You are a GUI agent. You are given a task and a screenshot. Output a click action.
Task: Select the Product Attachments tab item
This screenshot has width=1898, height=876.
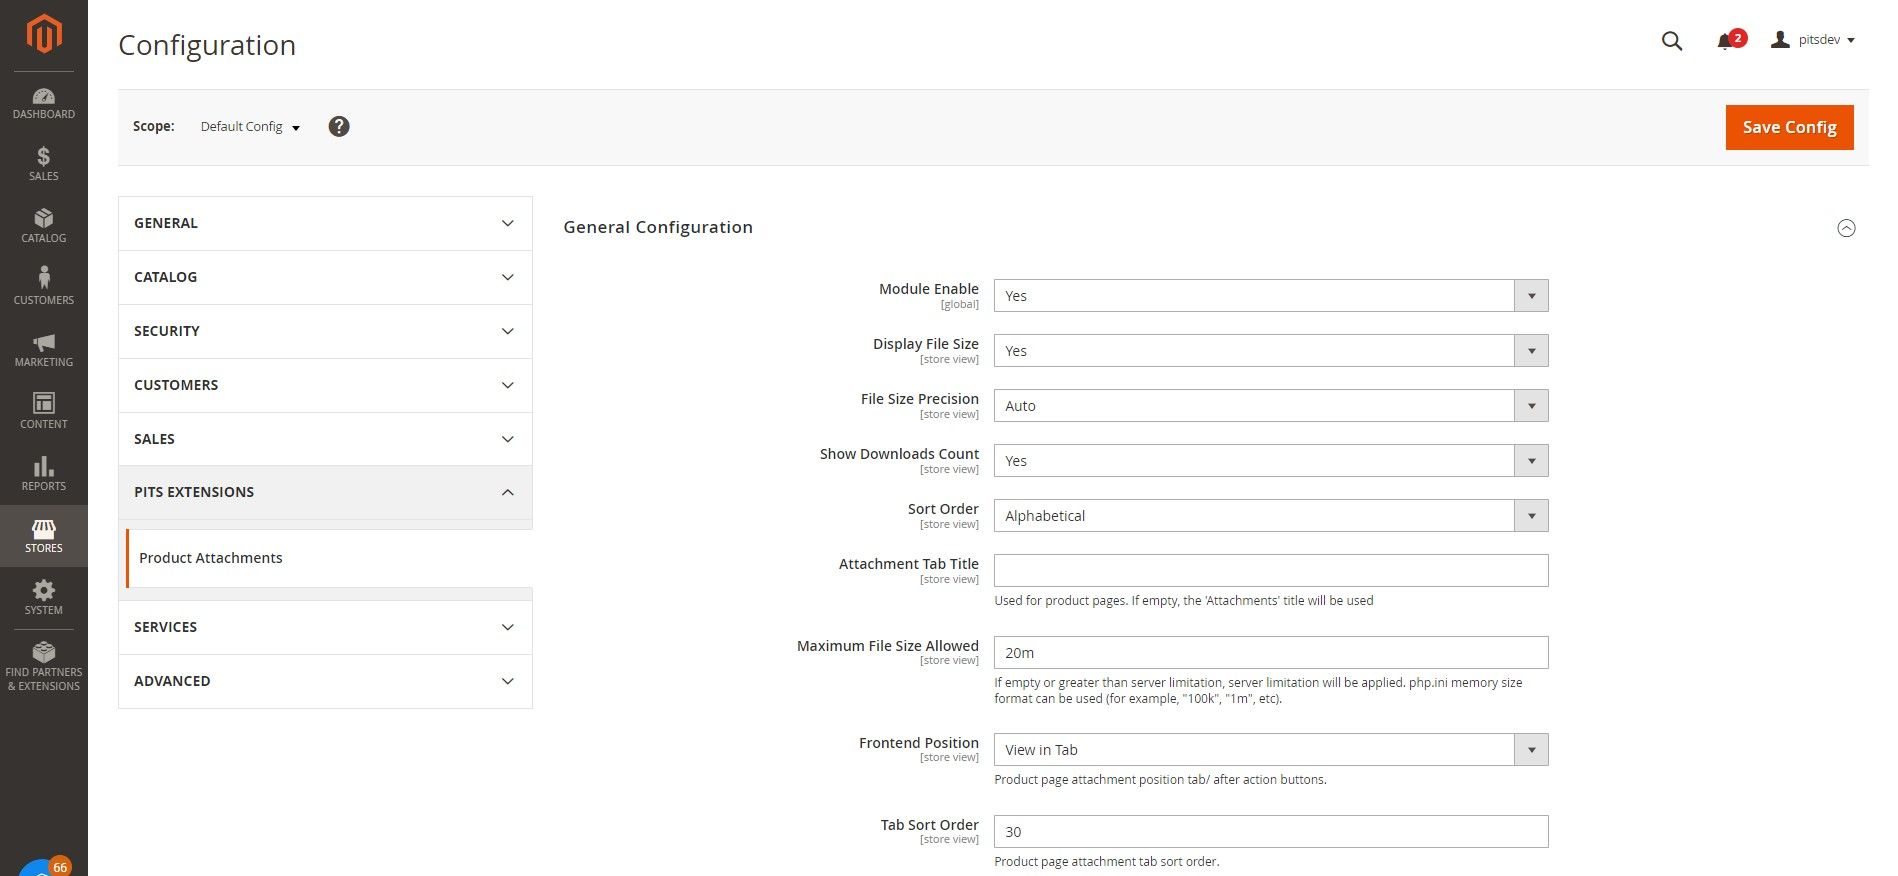[211, 558]
